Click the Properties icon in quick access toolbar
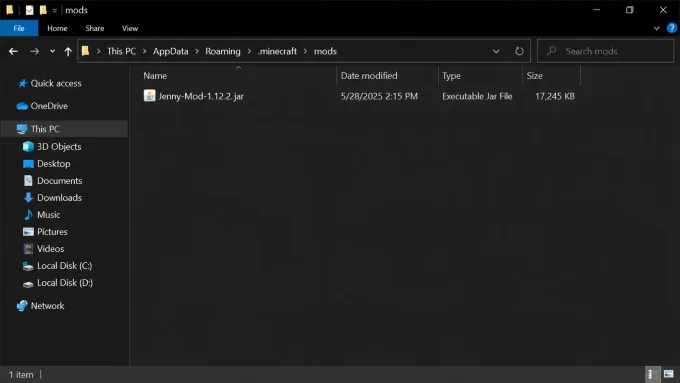680x383 pixels. coord(29,10)
